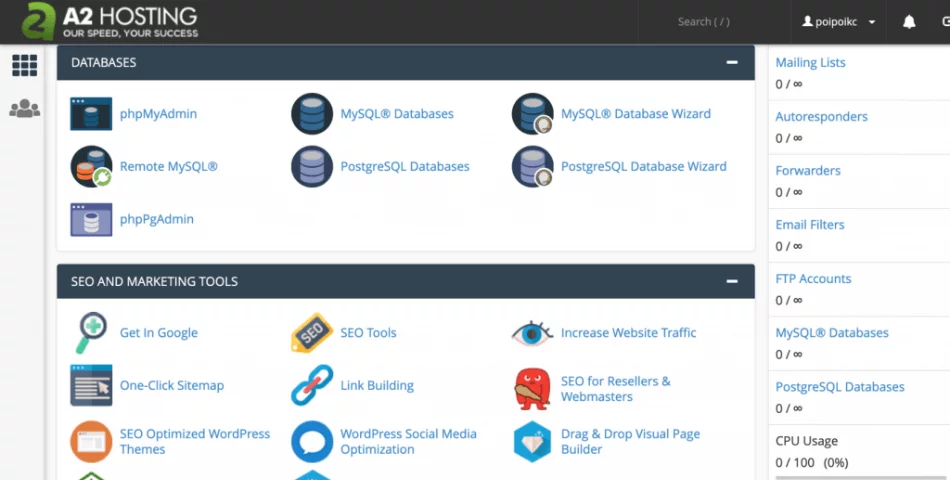Screen dimensions: 950x480
Task: Click the WordPress Social Media Optimization icon
Action: (312, 442)
